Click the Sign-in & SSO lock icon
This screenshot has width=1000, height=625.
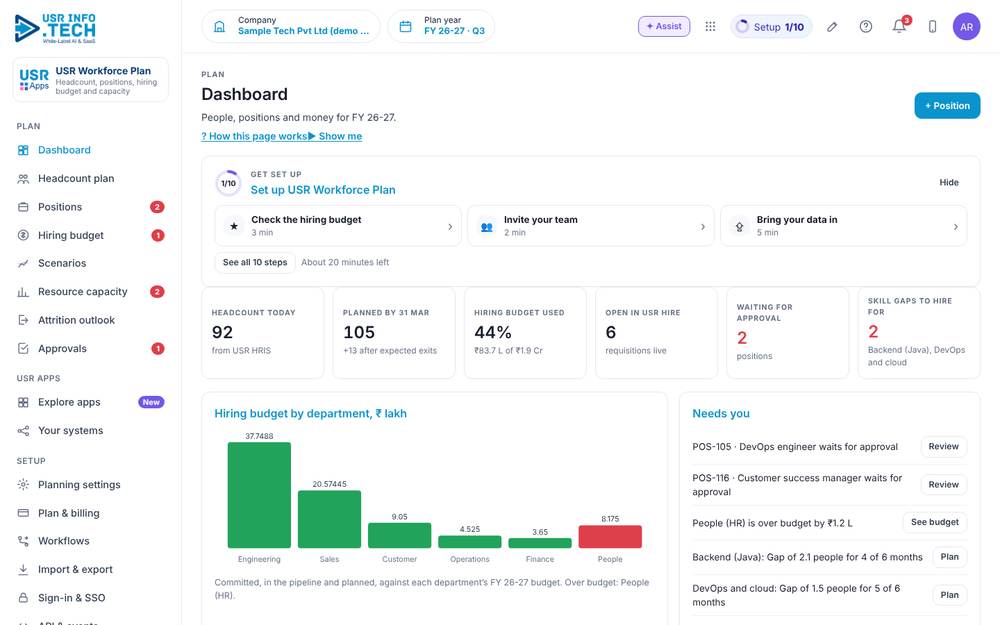click(x=23, y=598)
